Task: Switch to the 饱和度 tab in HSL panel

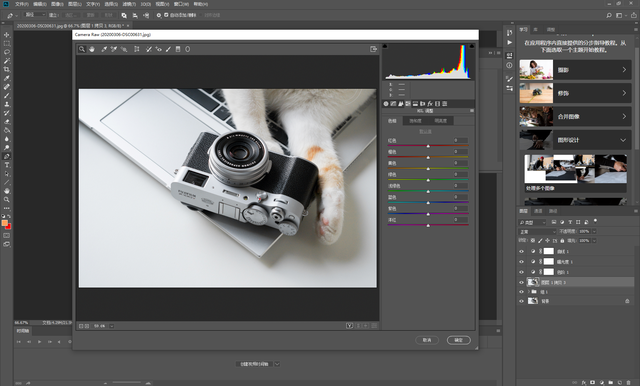Action: tap(415, 121)
